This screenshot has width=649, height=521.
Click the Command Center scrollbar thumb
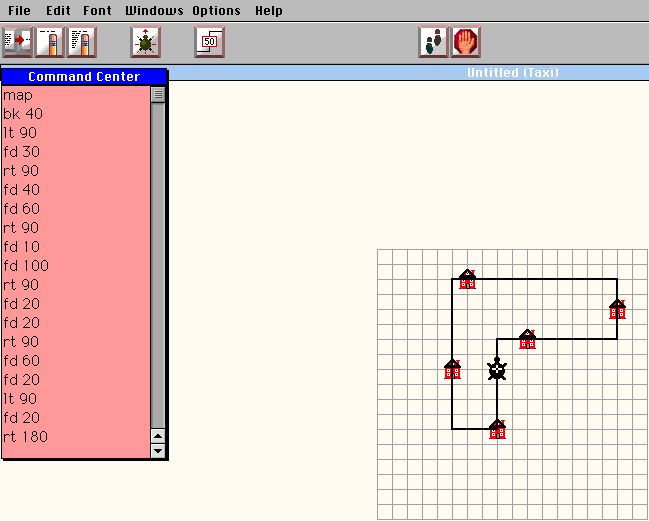158,95
